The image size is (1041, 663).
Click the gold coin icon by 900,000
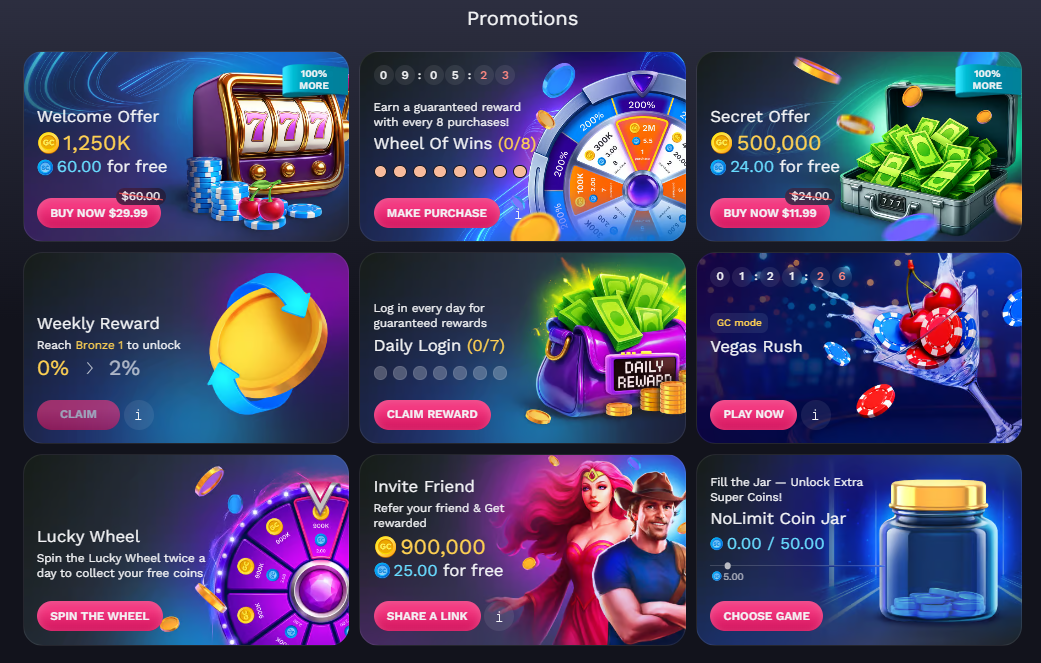tap(385, 547)
